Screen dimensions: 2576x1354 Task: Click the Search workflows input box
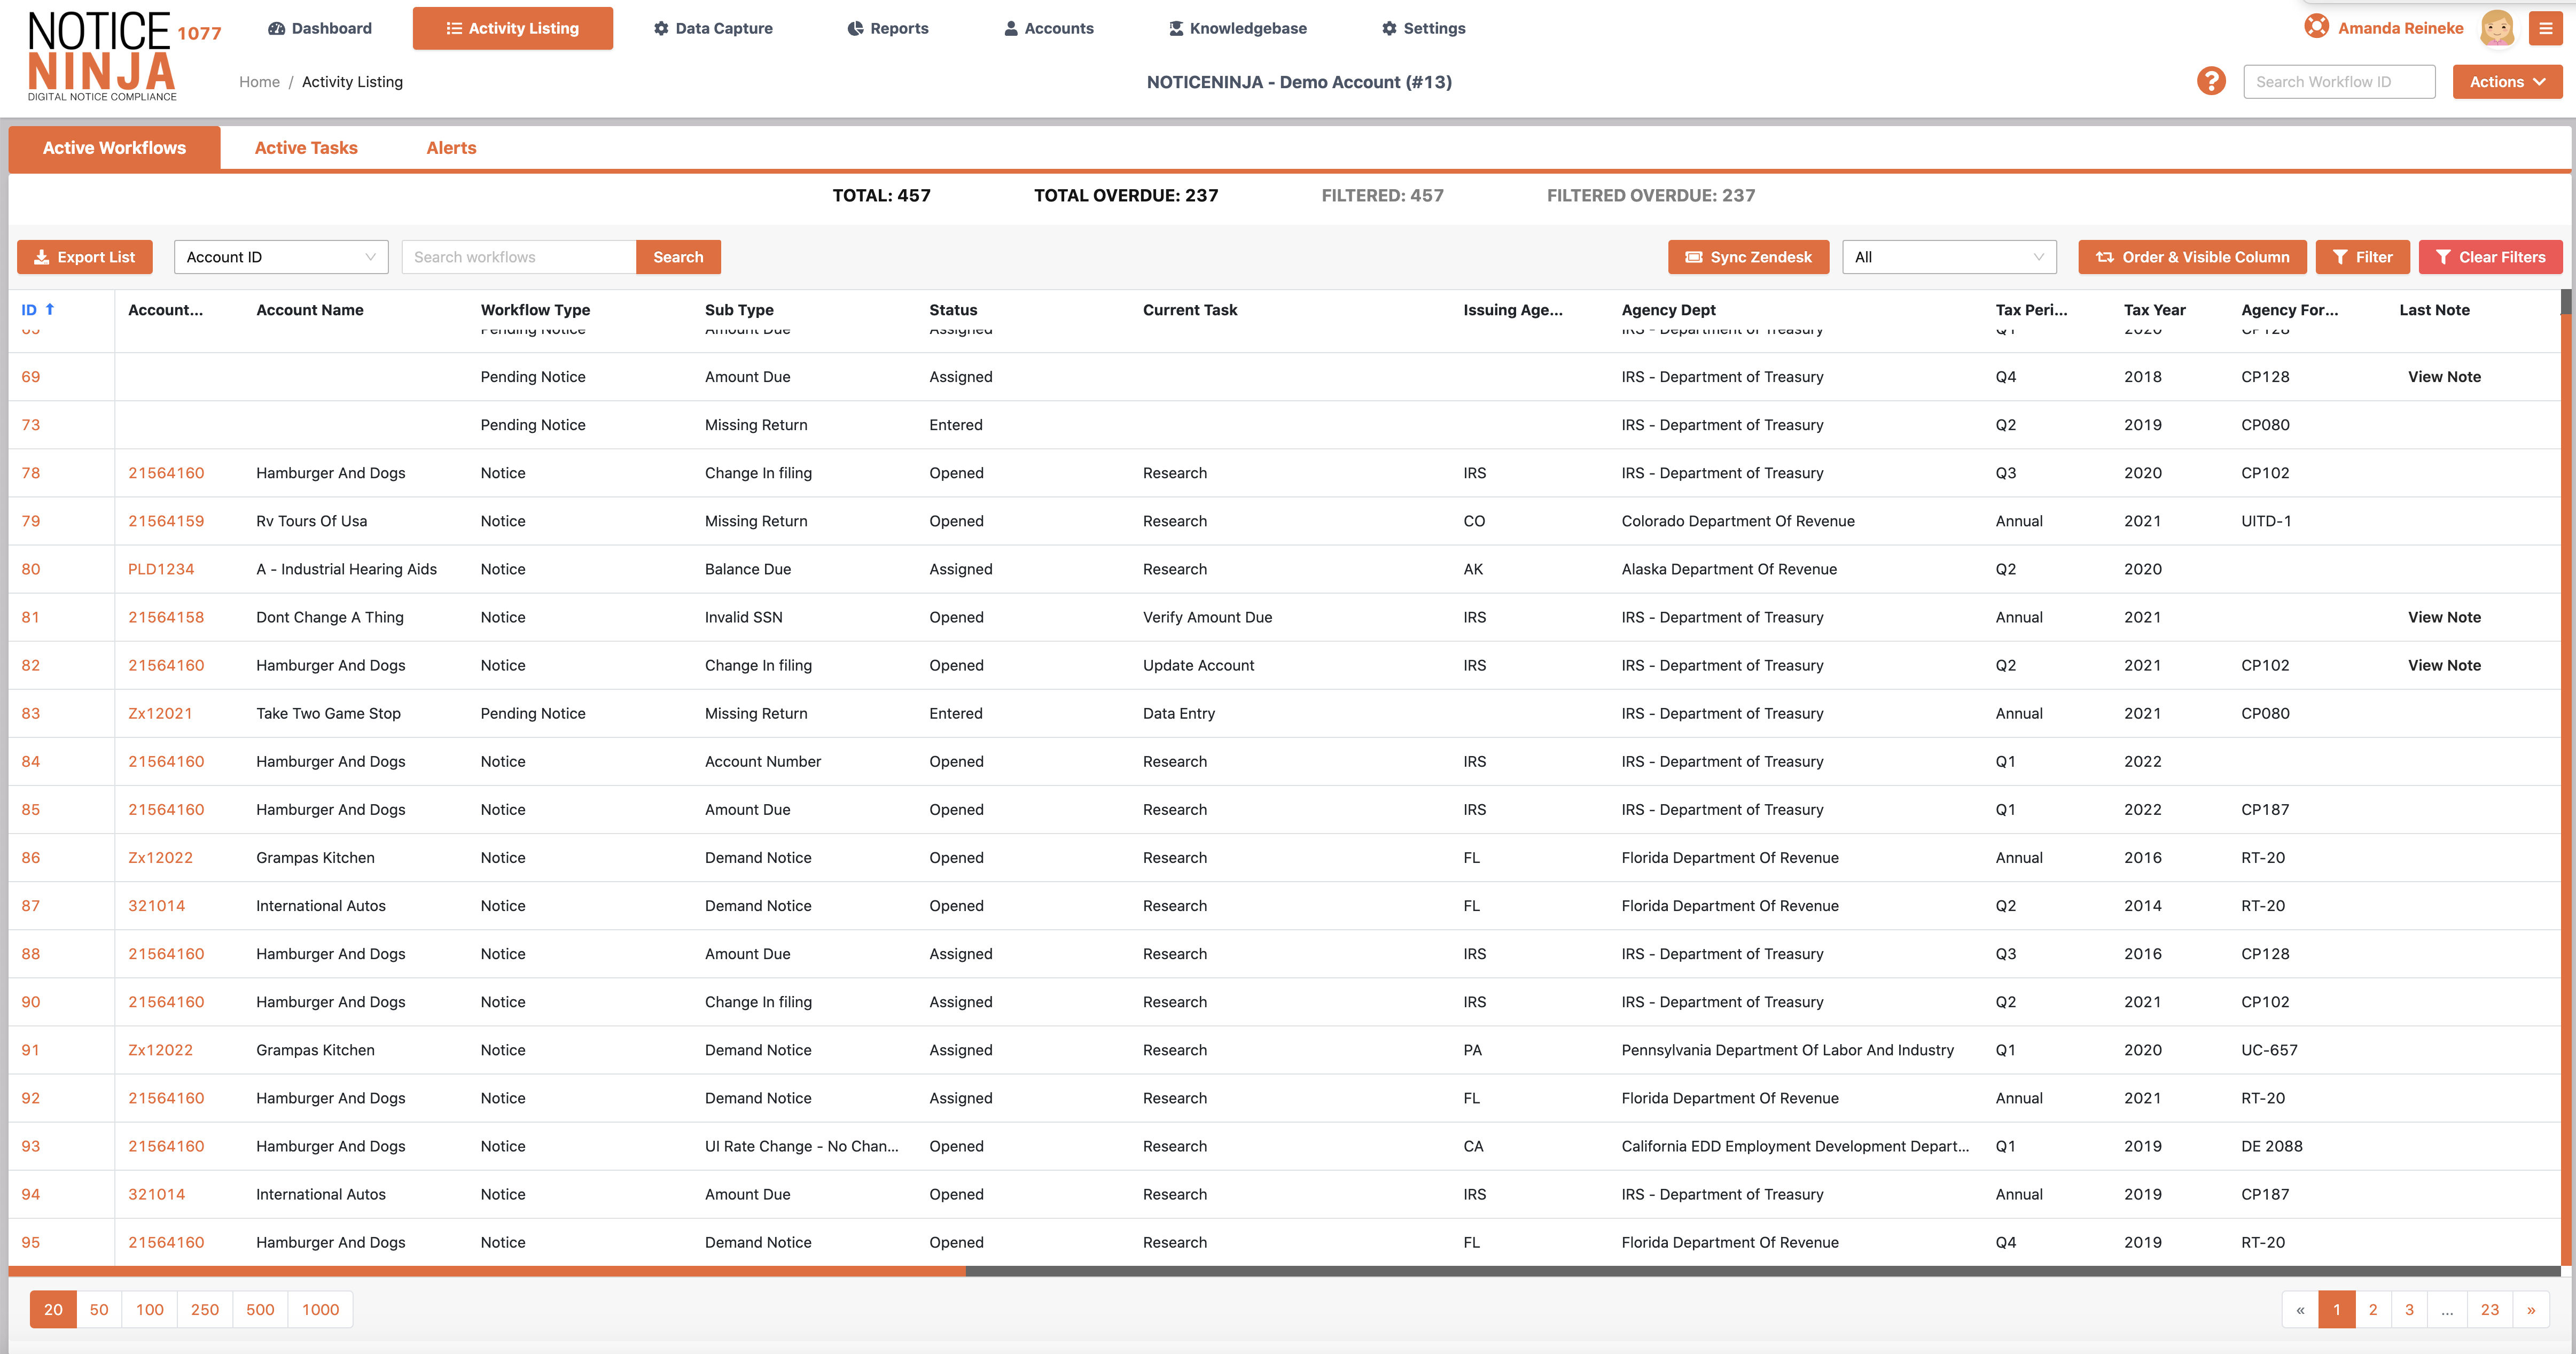pos(519,257)
